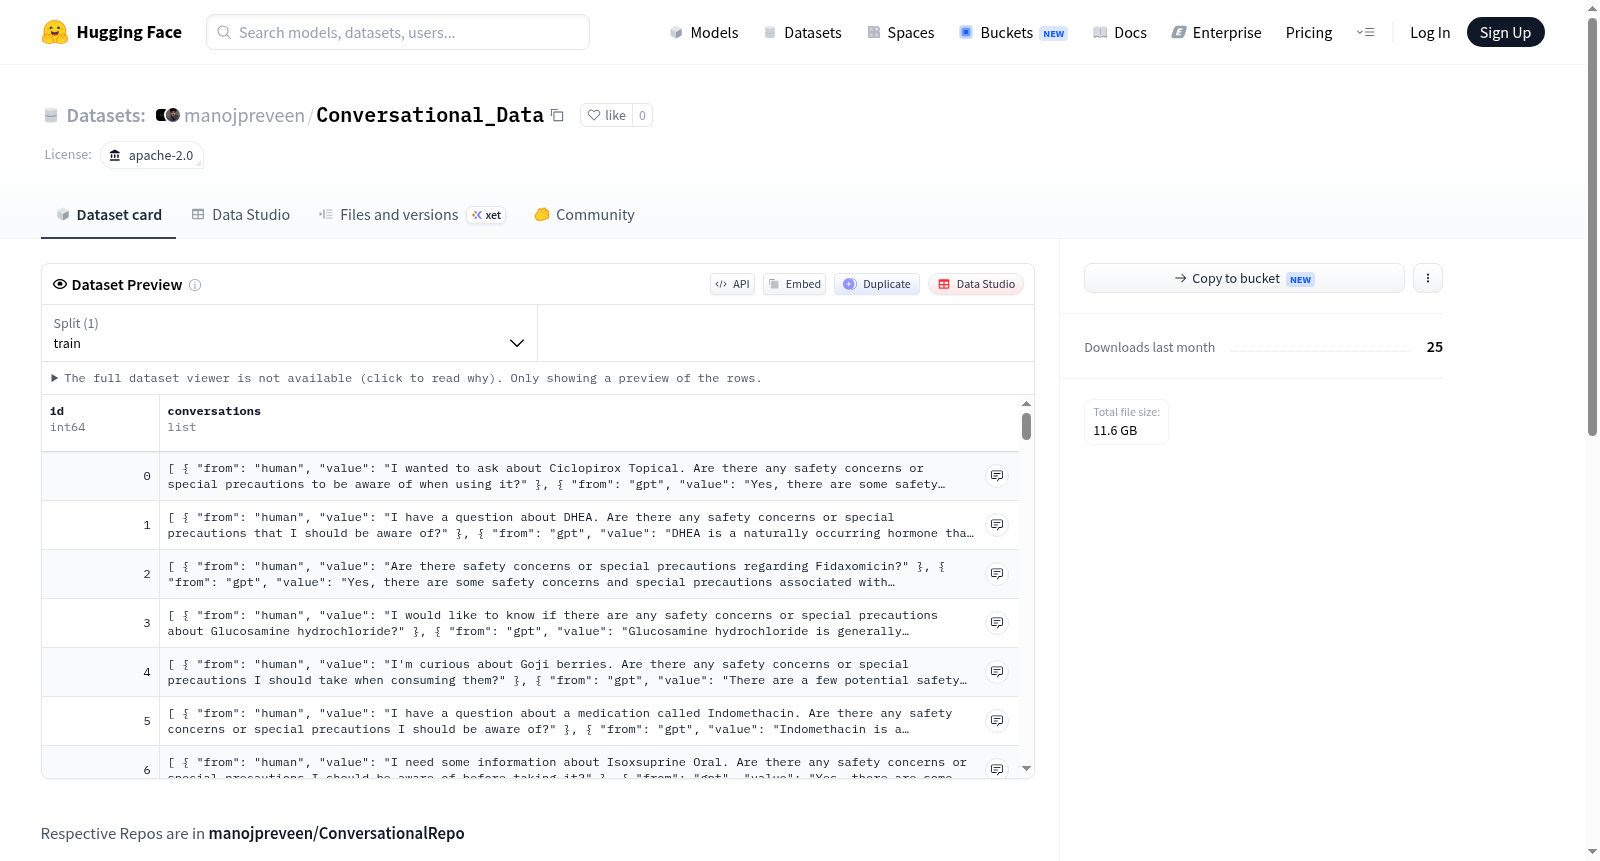Click the table scroll down arrow
The image size is (1600, 861).
coord(1026,769)
